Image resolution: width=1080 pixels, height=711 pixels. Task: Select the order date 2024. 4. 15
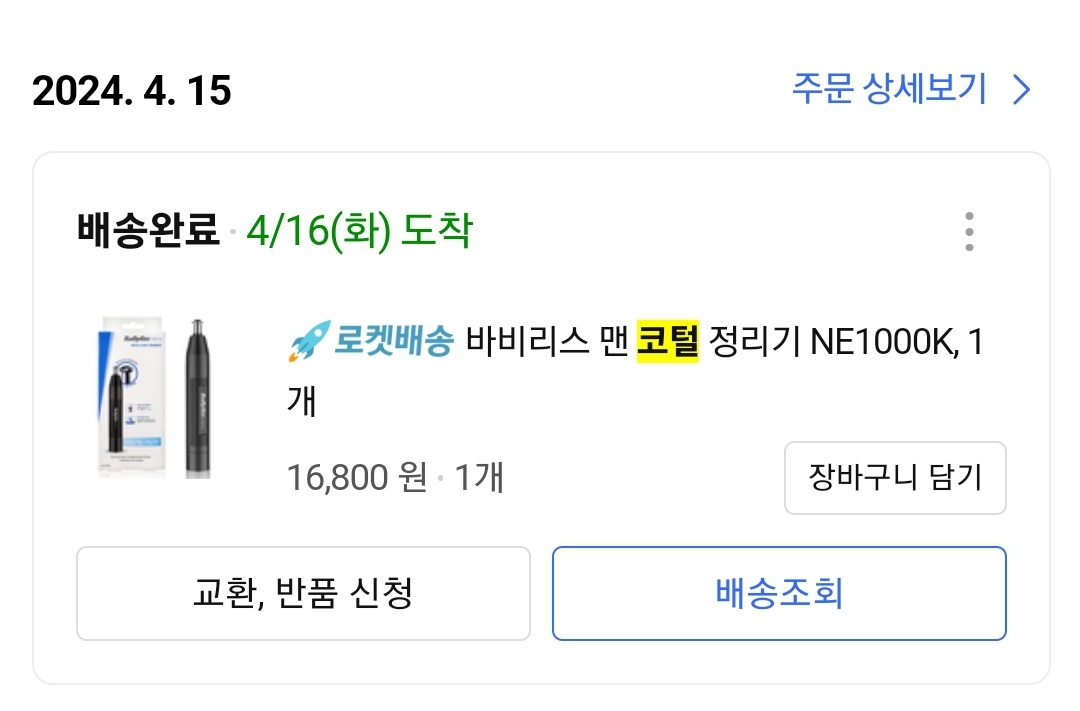click(x=132, y=91)
